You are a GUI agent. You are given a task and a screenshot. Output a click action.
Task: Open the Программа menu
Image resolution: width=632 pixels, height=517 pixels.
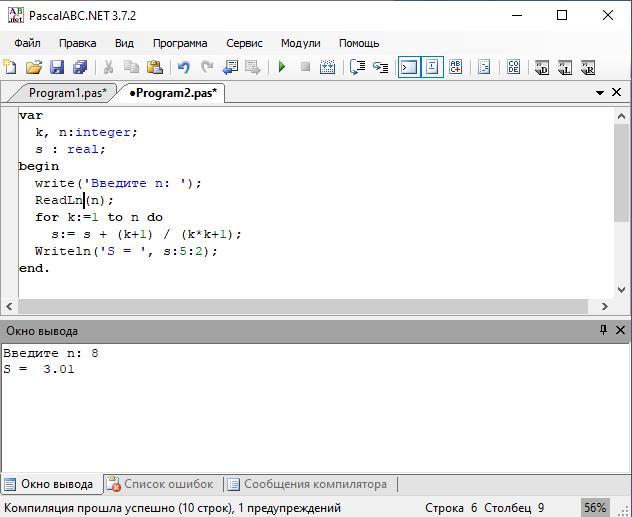(x=180, y=43)
